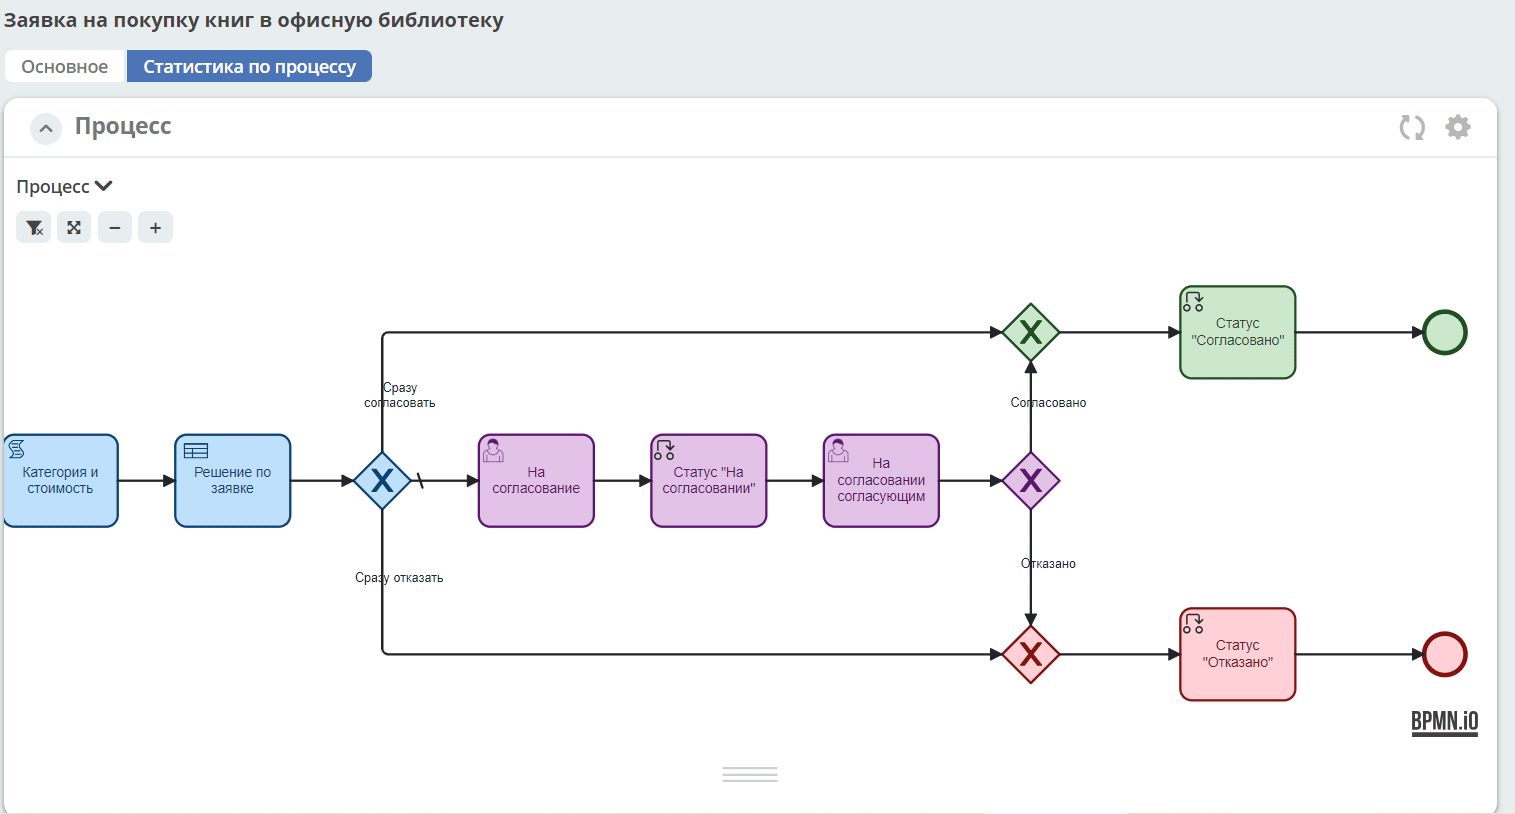Click the blue exclusive gateway
This screenshot has height=814, width=1515.
[382, 481]
